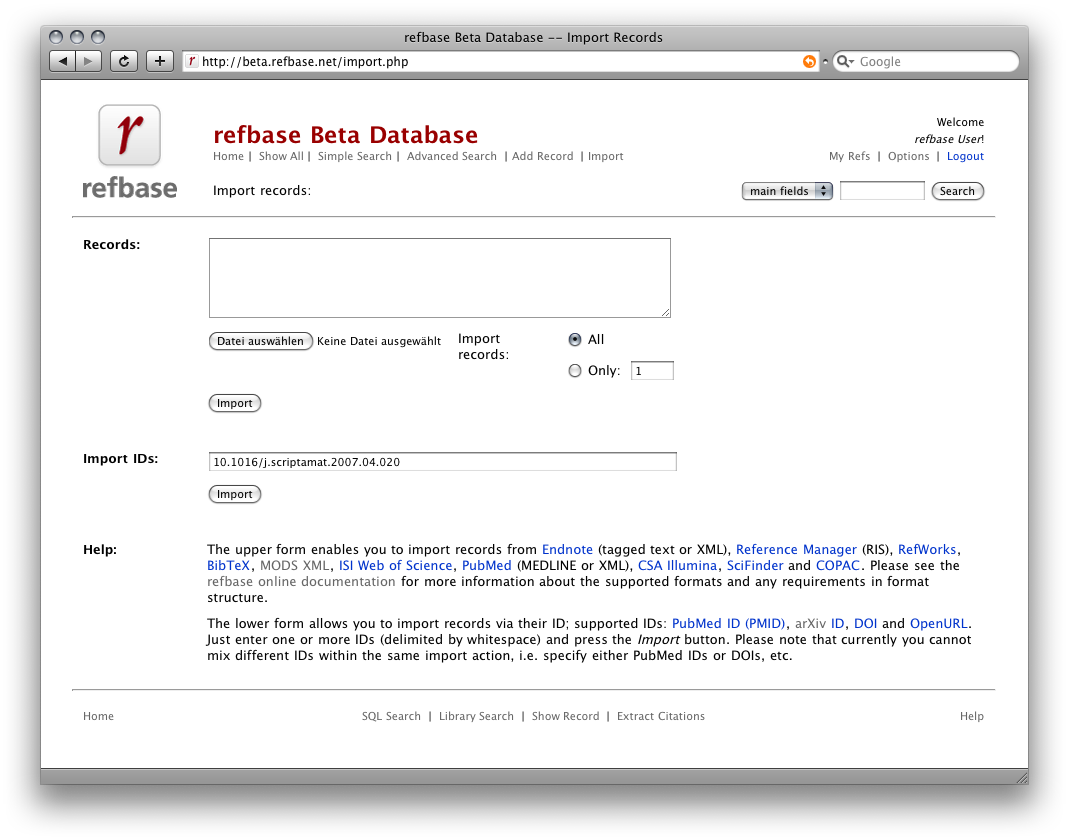
Task: Open the My Refs link
Action: click(x=849, y=156)
